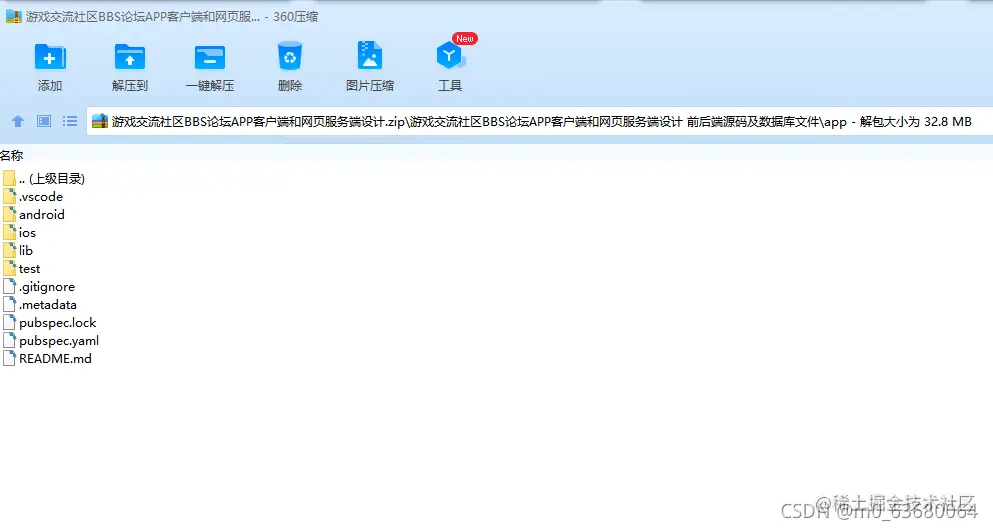The width and height of the screenshot is (993, 531).
Task: Select the README.md file
Action: click(x=47, y=359)
